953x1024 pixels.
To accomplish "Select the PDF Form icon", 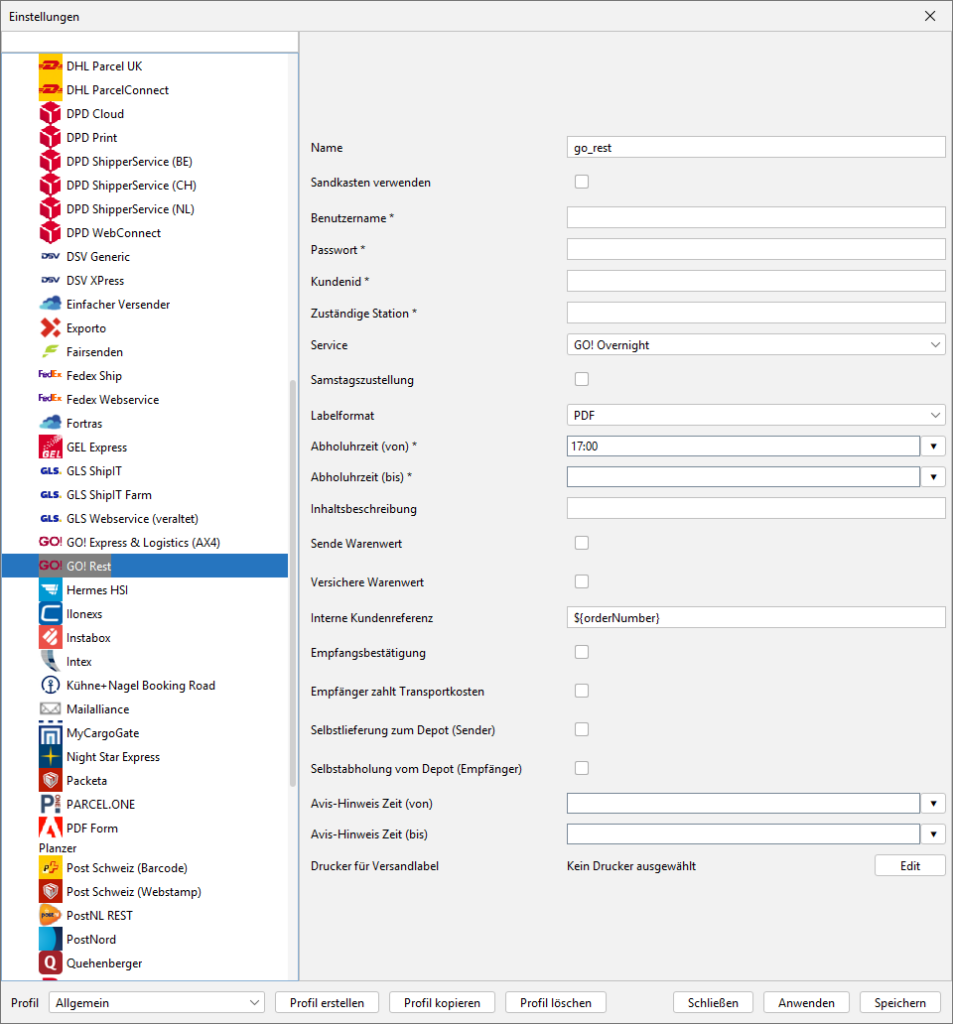I will [x=50, y=828].
